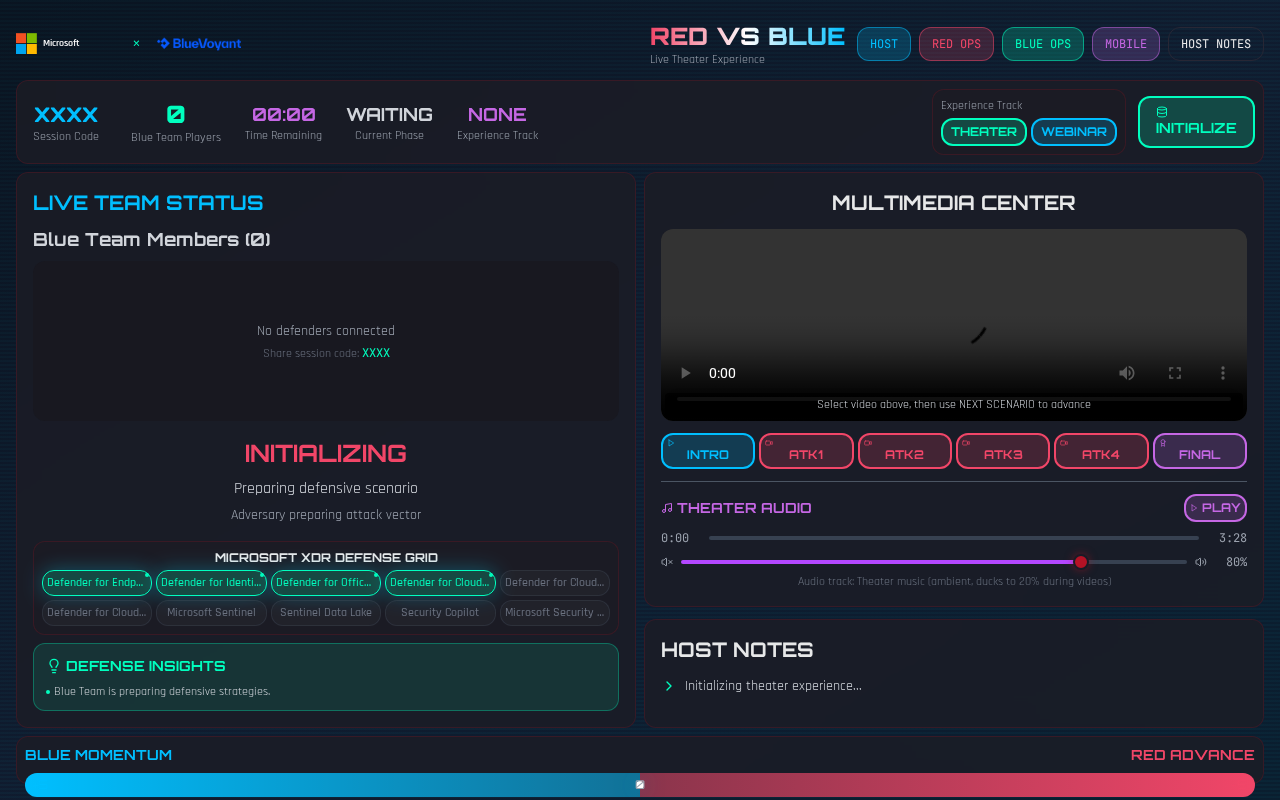Click the RED VS BLUE title
The width and height of the screenshot is (1280, 800).
748,37
